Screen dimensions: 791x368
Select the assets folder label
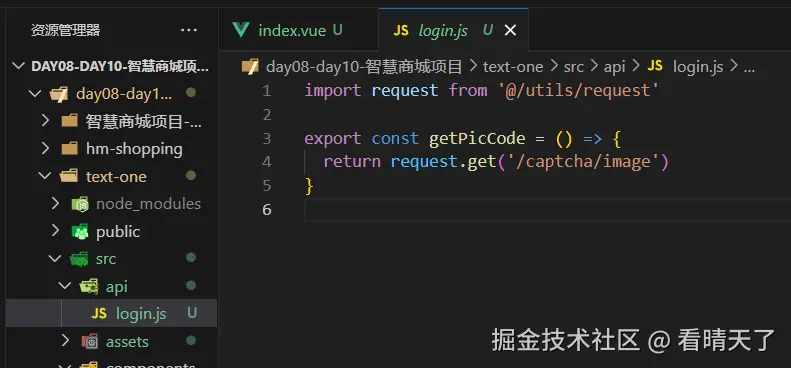(127, 342)
